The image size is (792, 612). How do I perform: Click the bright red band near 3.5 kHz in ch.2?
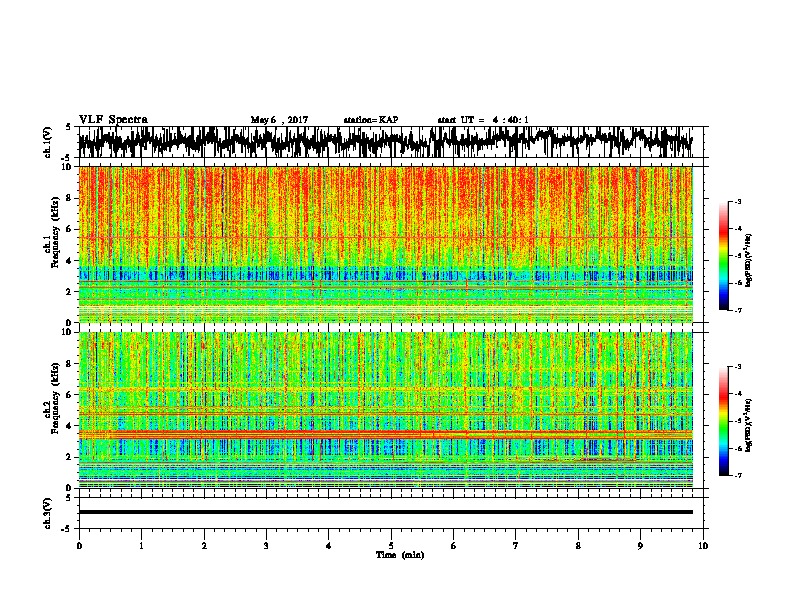point(385,434)
